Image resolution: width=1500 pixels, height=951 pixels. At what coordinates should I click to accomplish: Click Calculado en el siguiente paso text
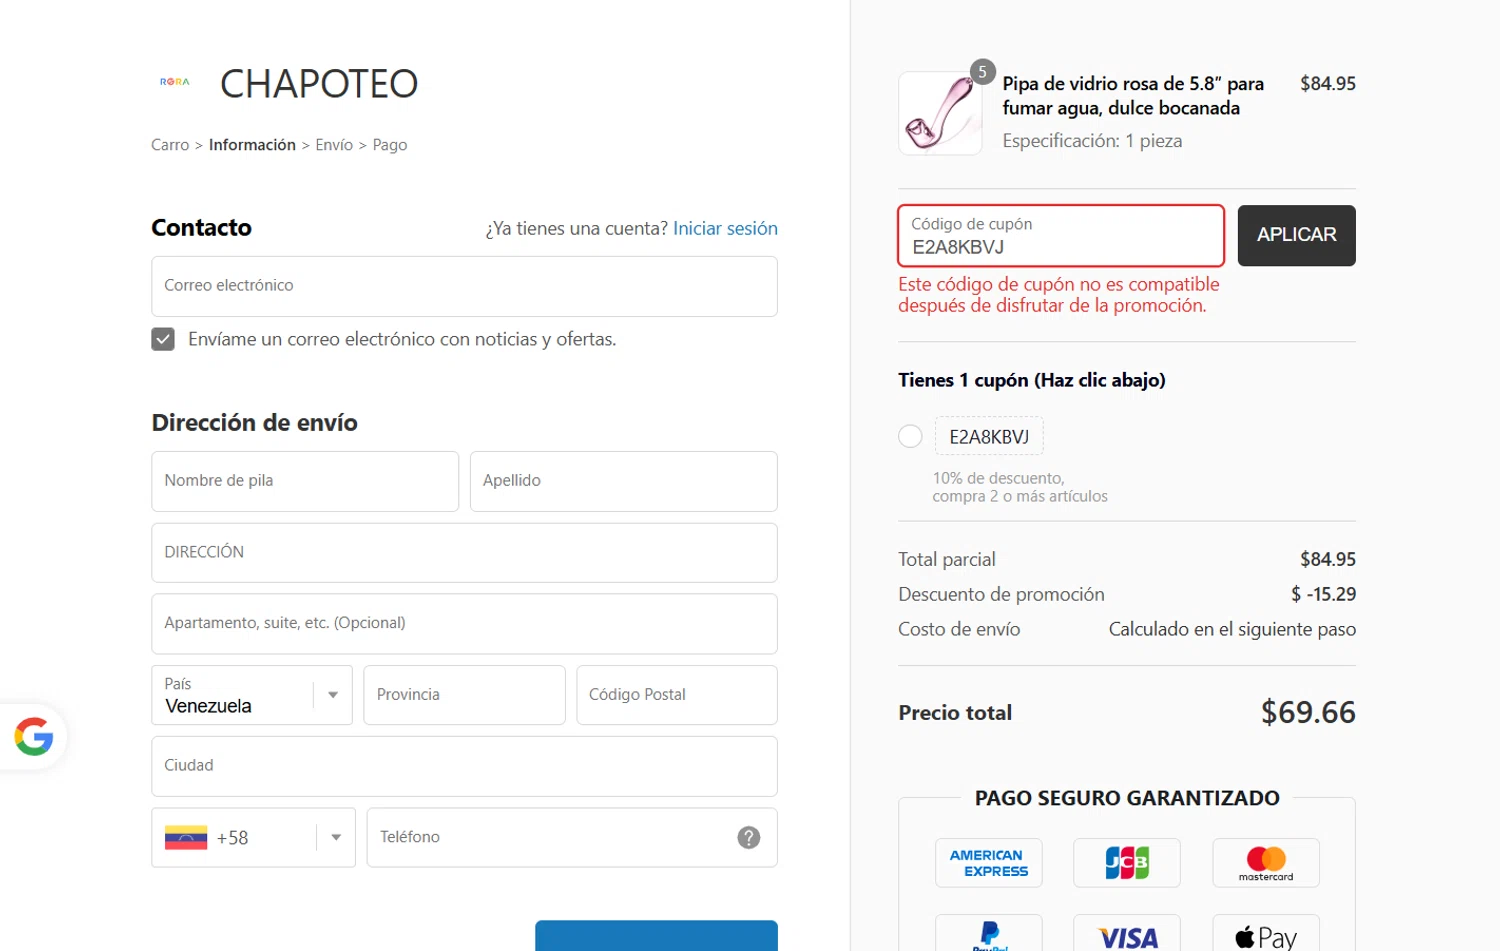(1232, 629)
